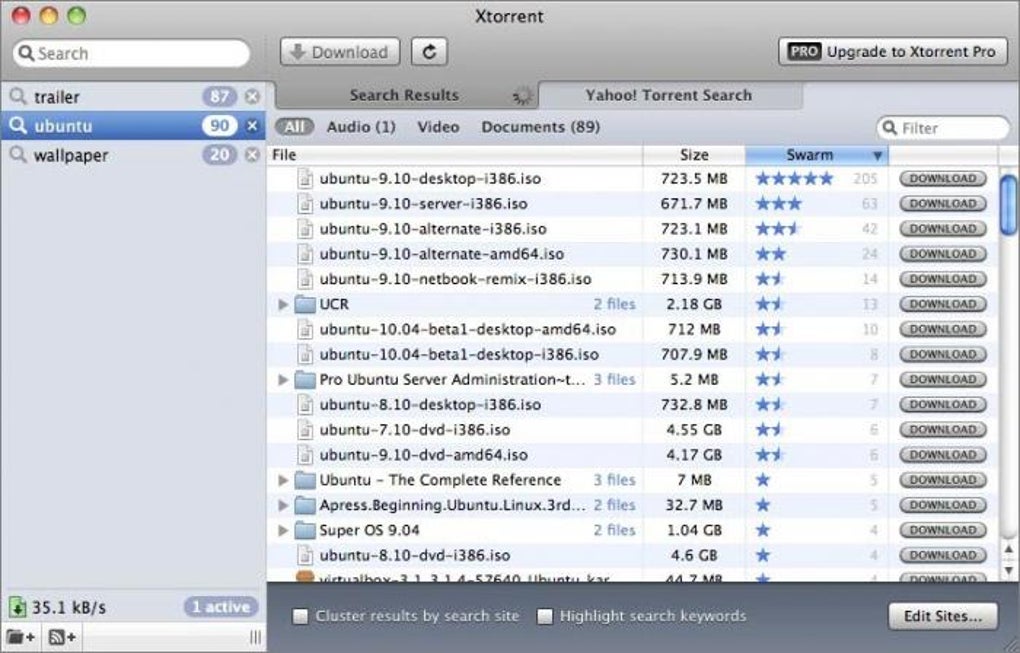The width and height of the screenshot is (1020, 653).
Task: Click file icon of ubuntu-9.10-desktop-i386.iso
Action: coord(305,178)
